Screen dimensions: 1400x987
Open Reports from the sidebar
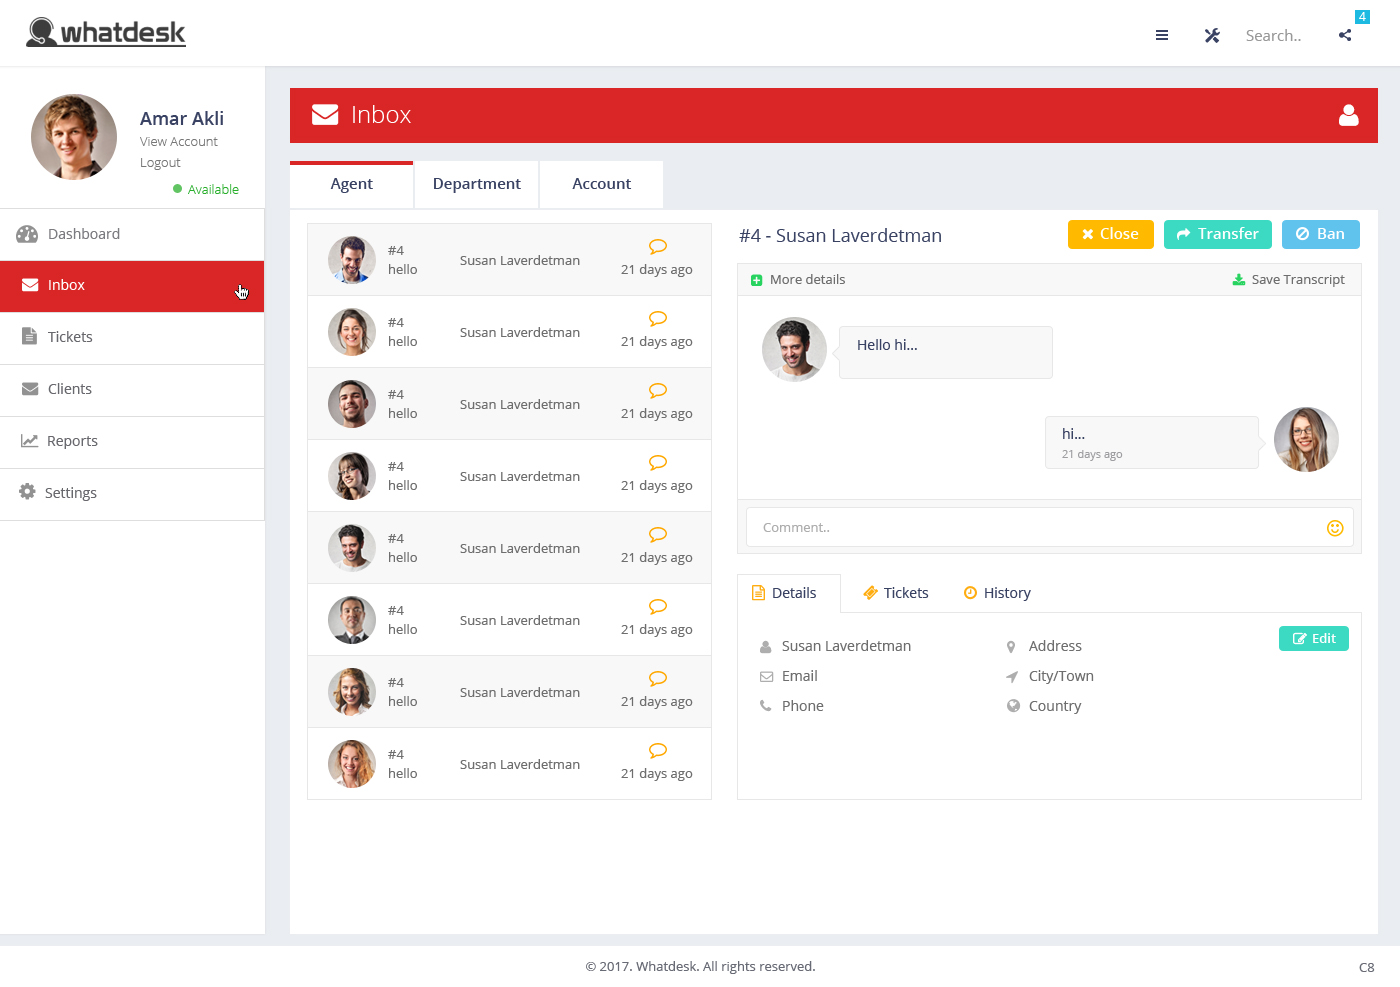(x=72, y=441)
